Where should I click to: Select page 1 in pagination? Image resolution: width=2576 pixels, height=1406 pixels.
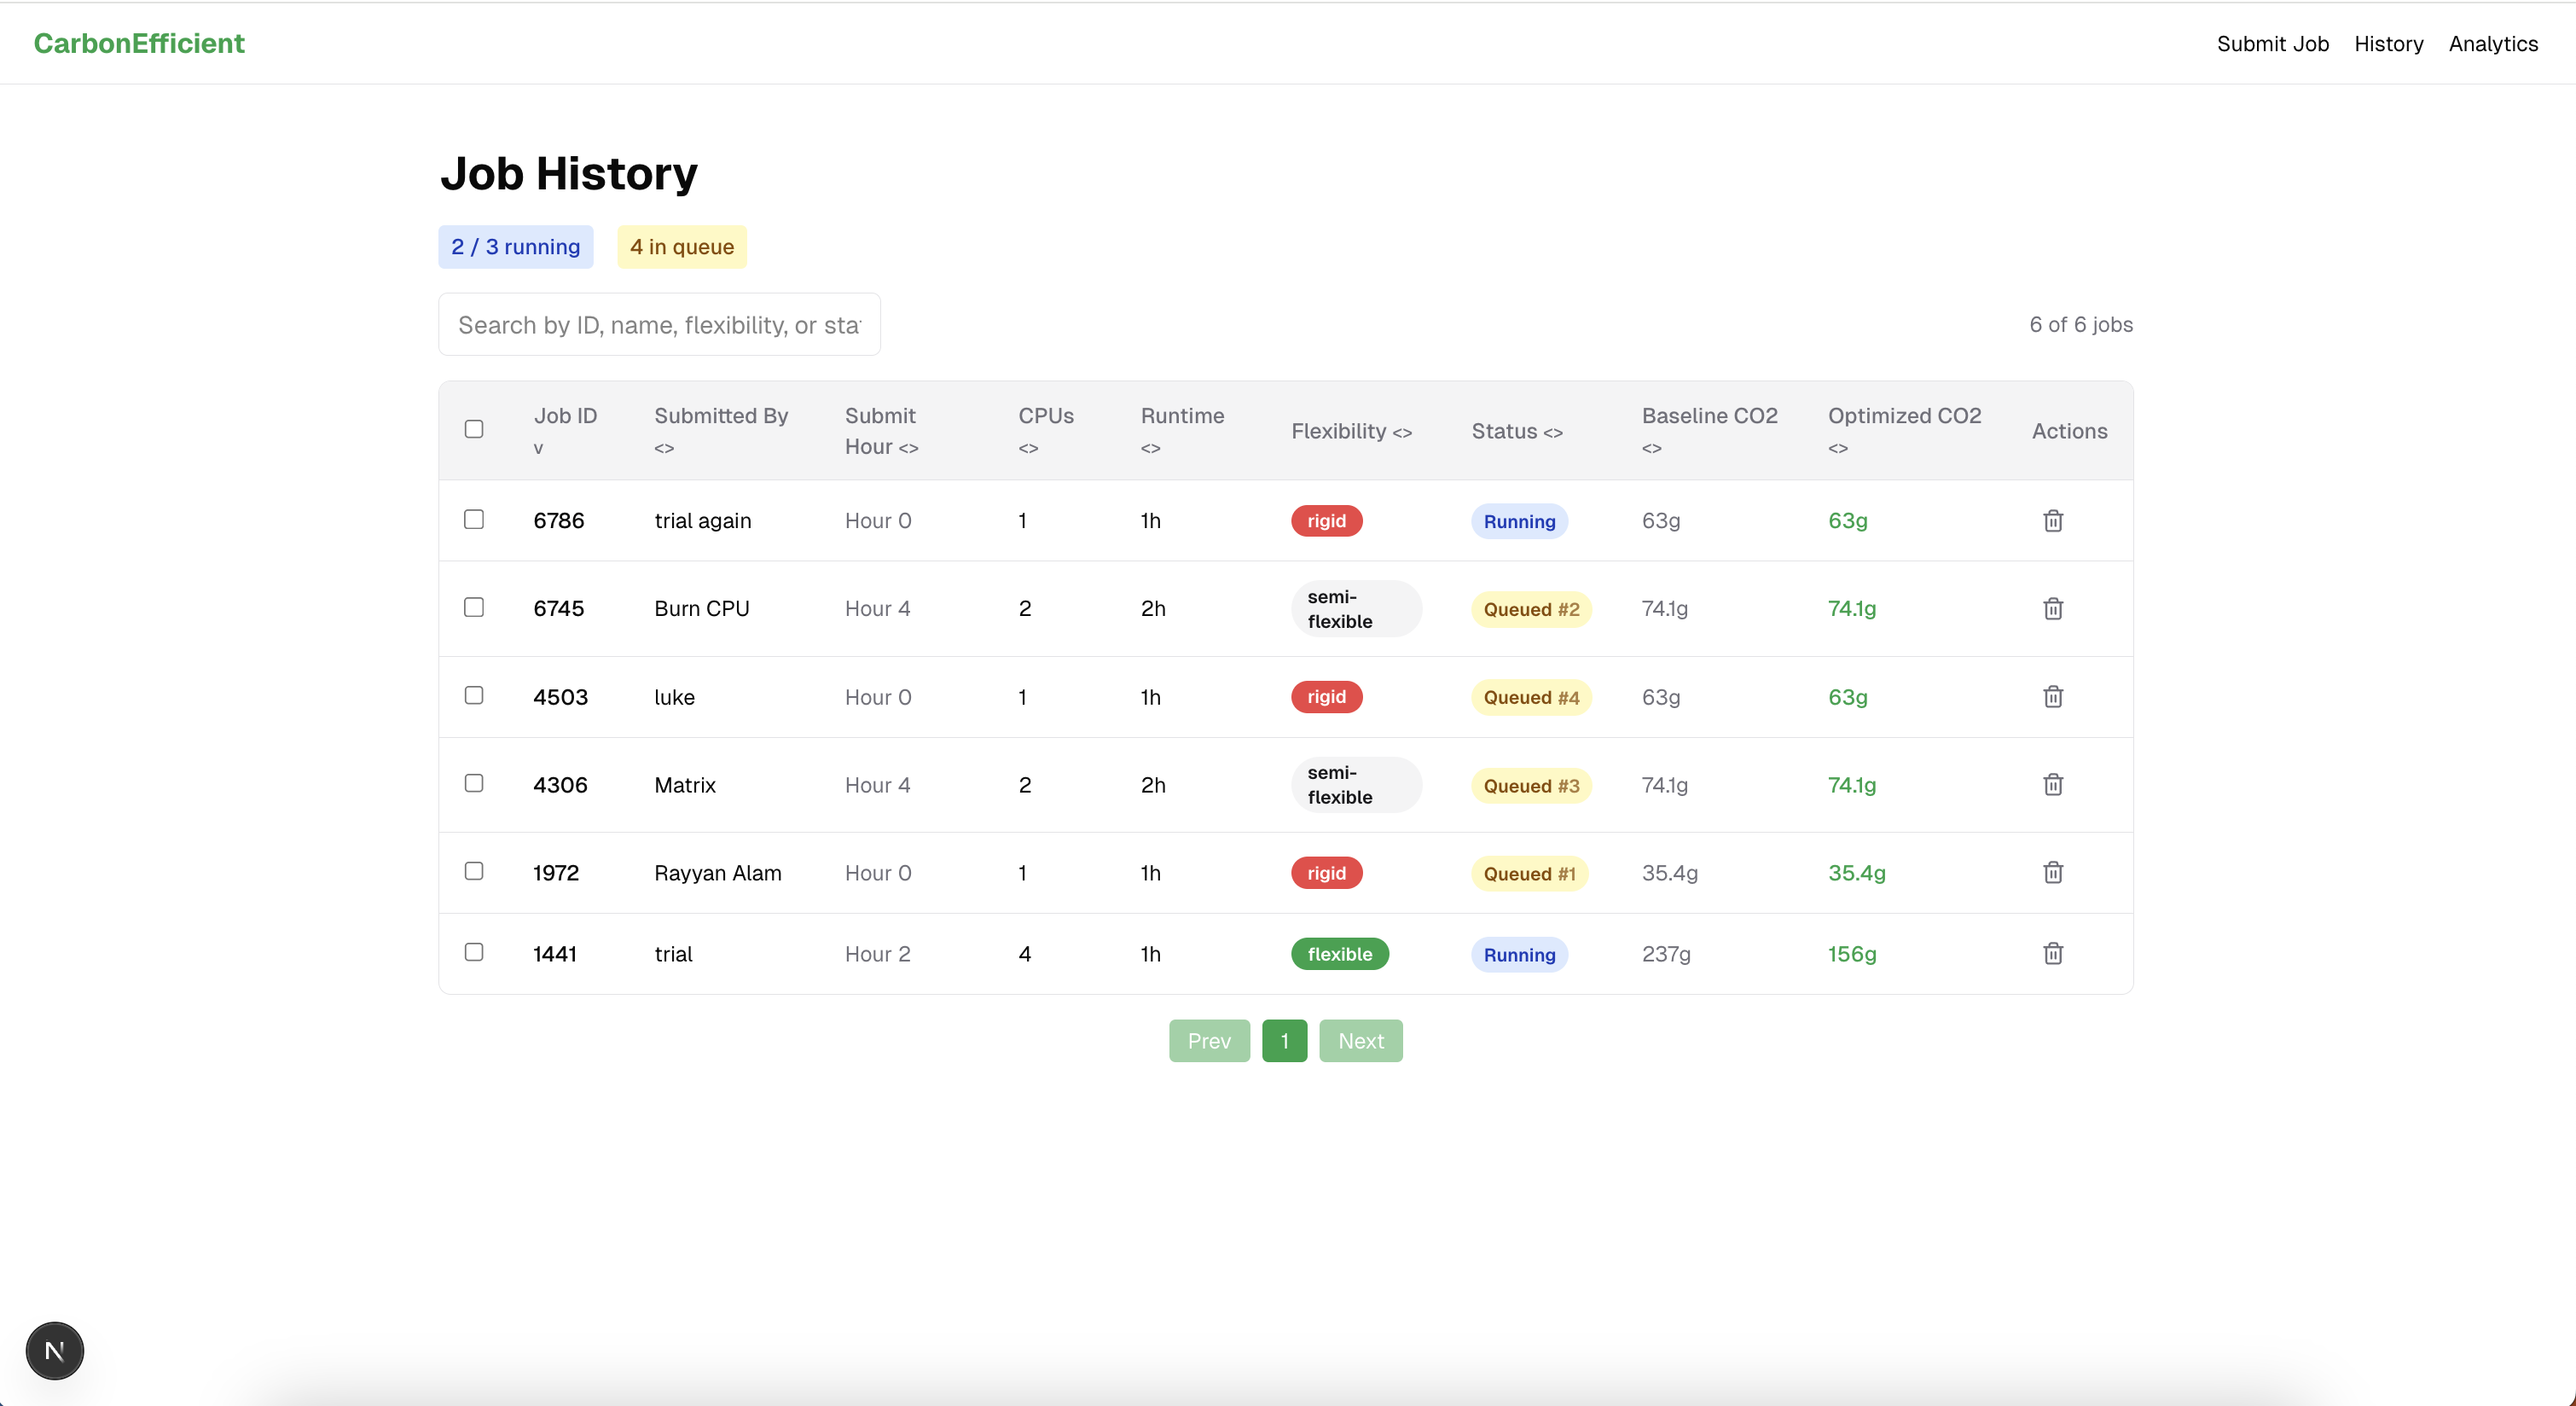(x=1284, y=1041)
